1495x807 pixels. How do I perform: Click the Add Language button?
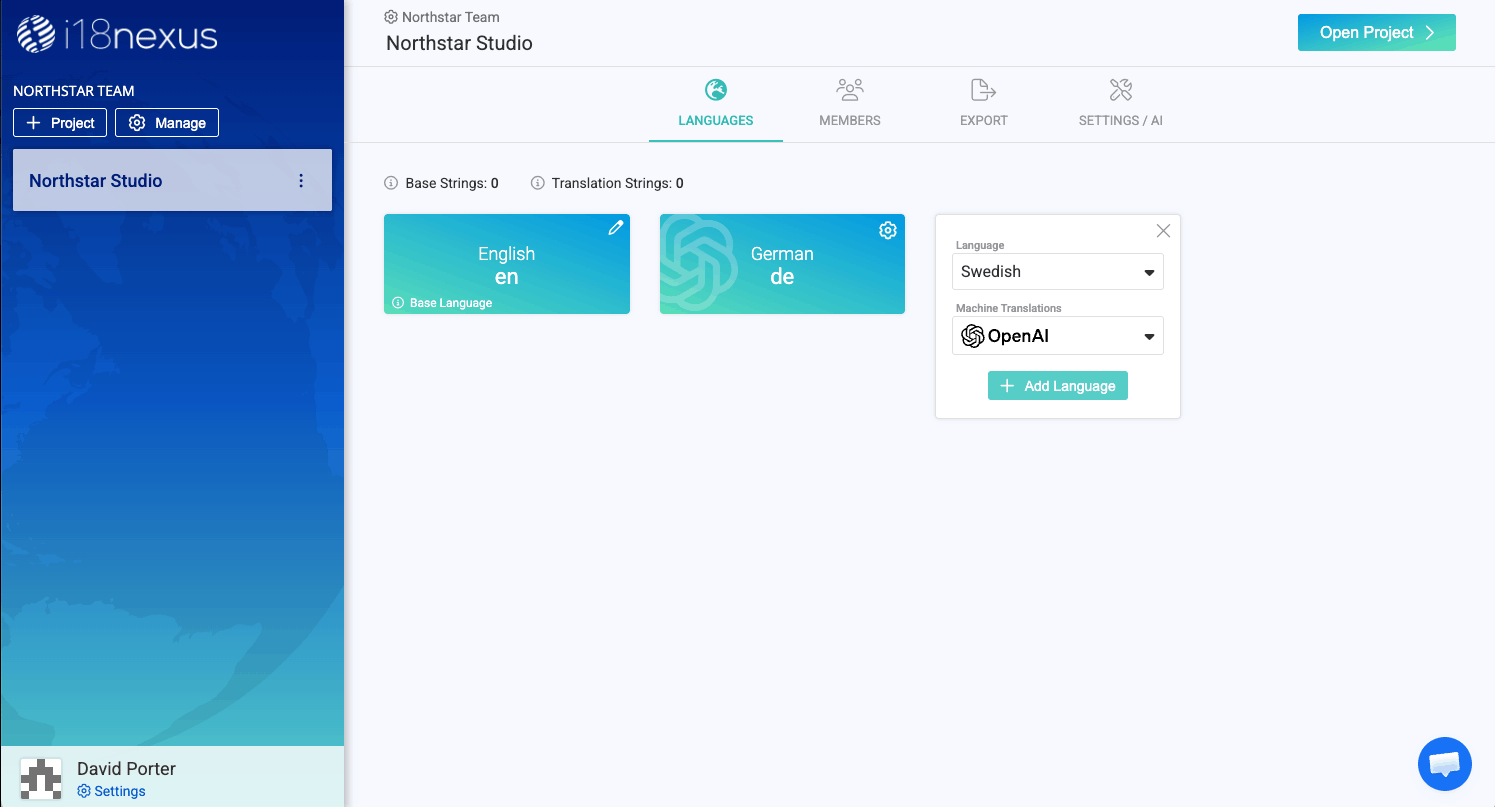[1057, 385]
